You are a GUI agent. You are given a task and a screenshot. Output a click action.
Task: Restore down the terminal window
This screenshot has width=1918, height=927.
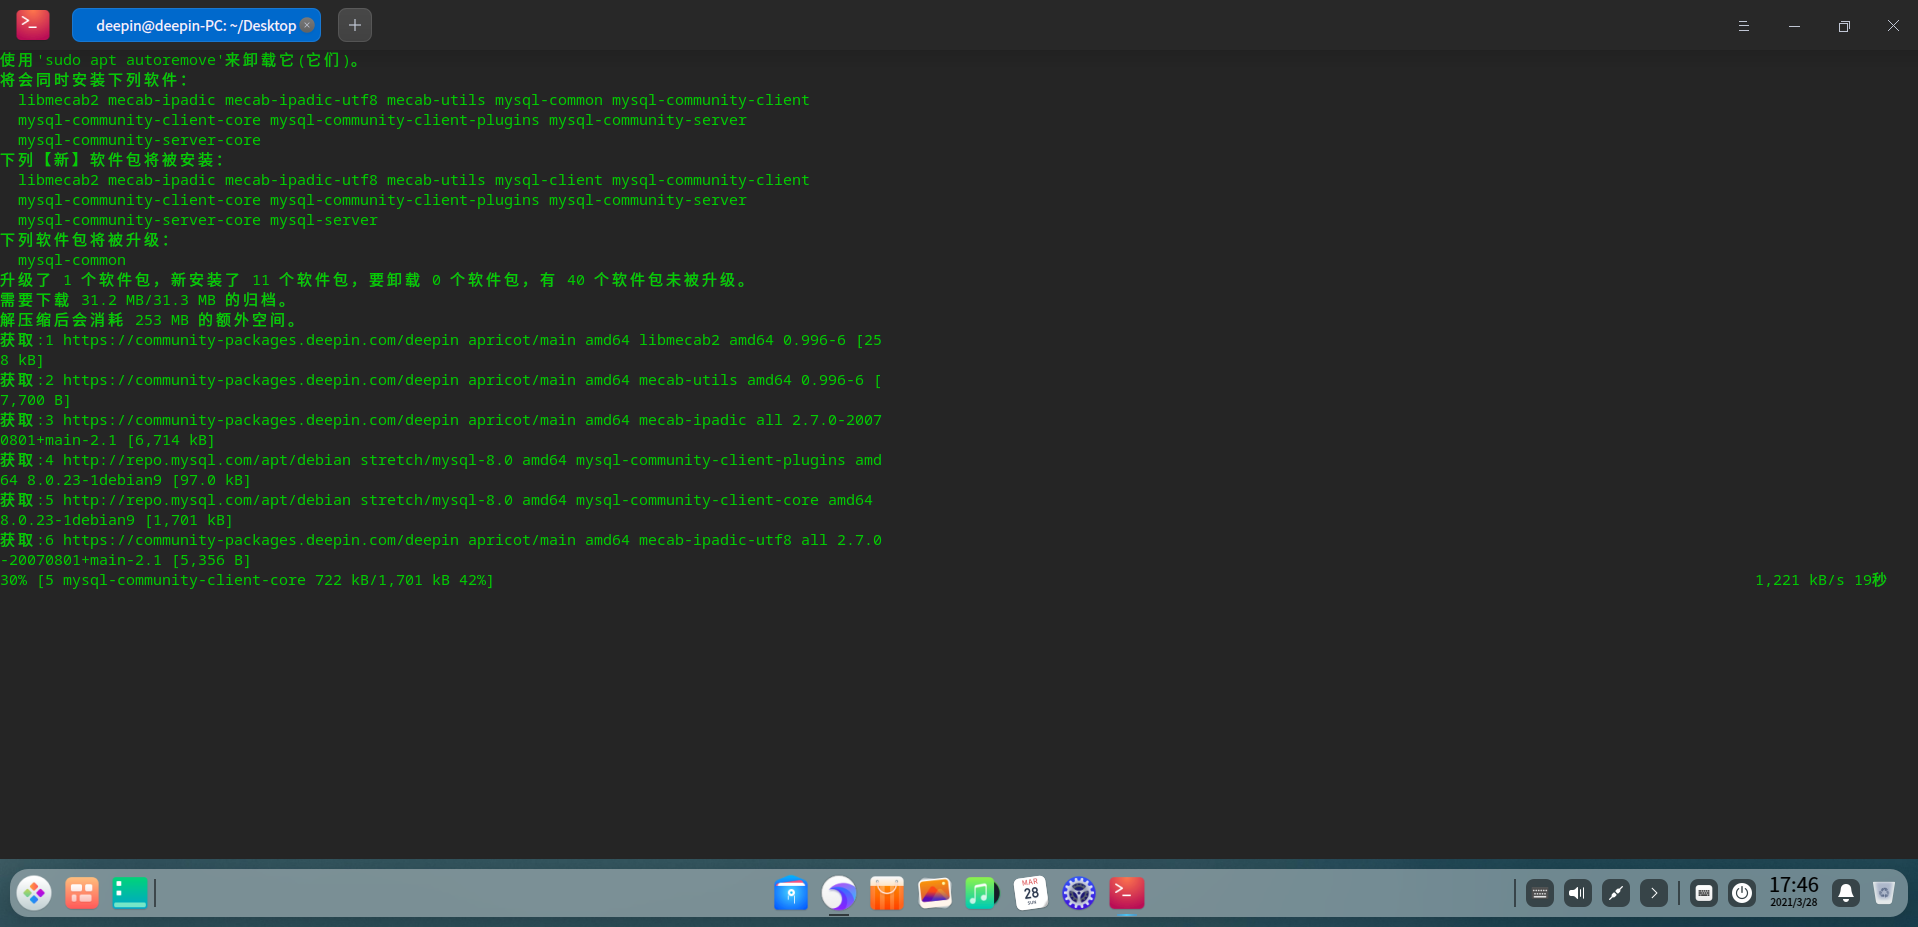coord(1844,26)
